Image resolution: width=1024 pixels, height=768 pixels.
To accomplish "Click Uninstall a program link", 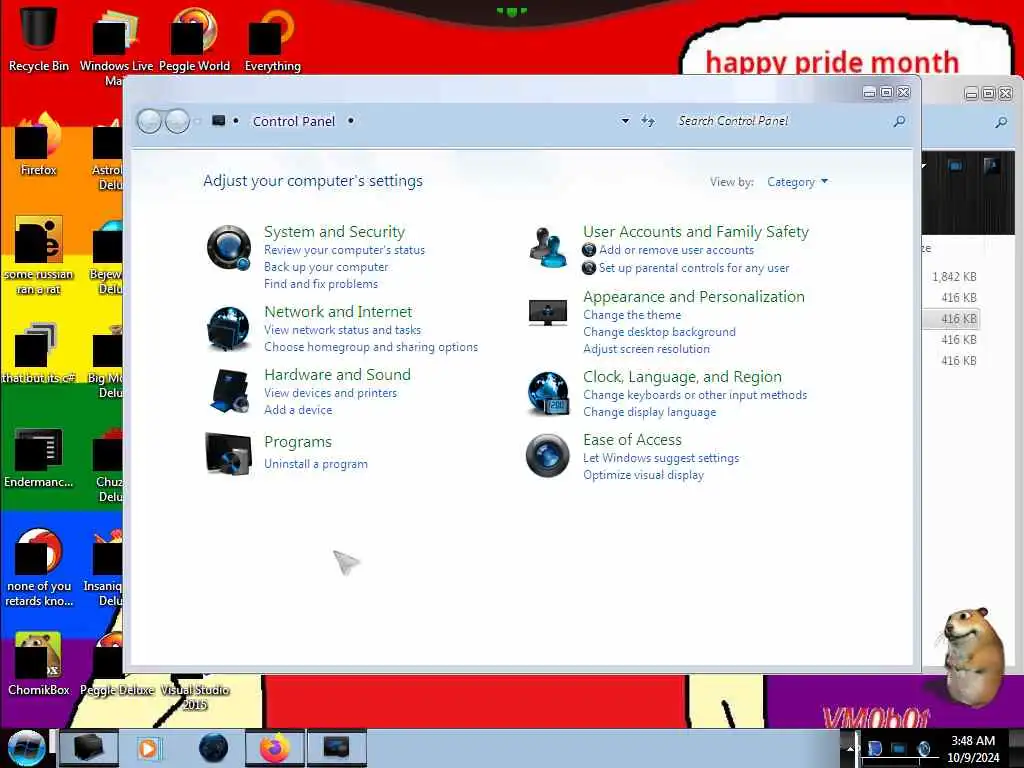I will point(316,464).
